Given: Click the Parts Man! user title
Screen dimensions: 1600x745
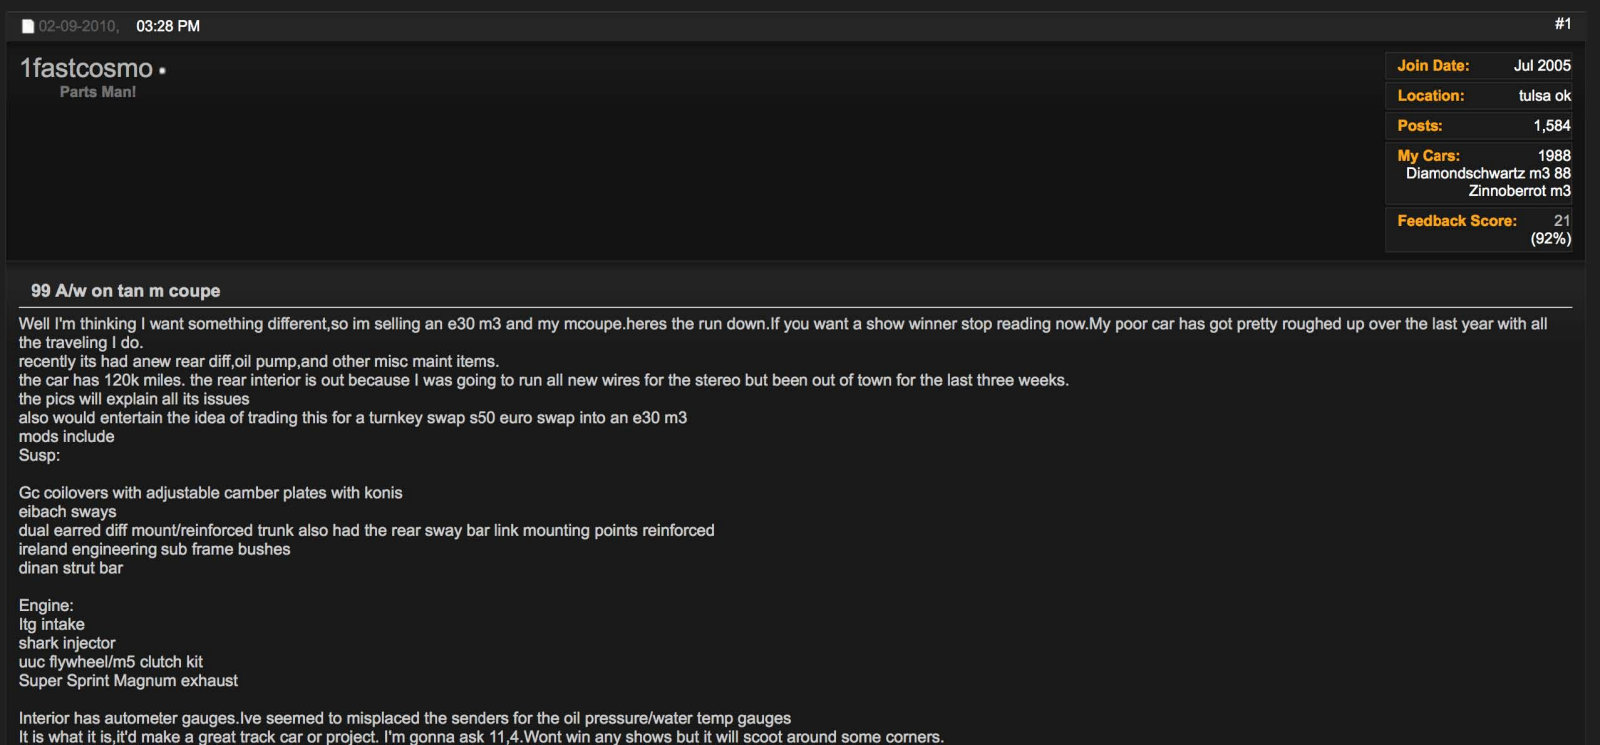Looking at the screenshot, I should tap(98, 92).
